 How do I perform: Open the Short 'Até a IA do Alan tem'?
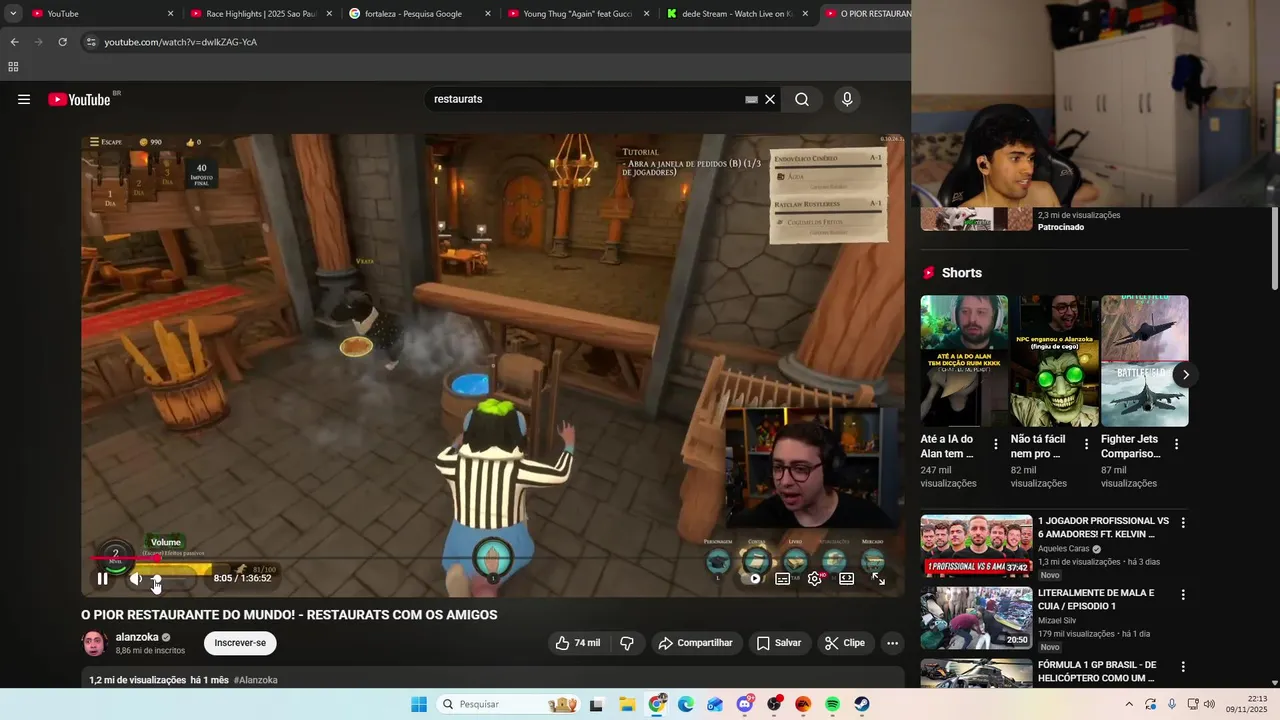[x=964, y=361]
